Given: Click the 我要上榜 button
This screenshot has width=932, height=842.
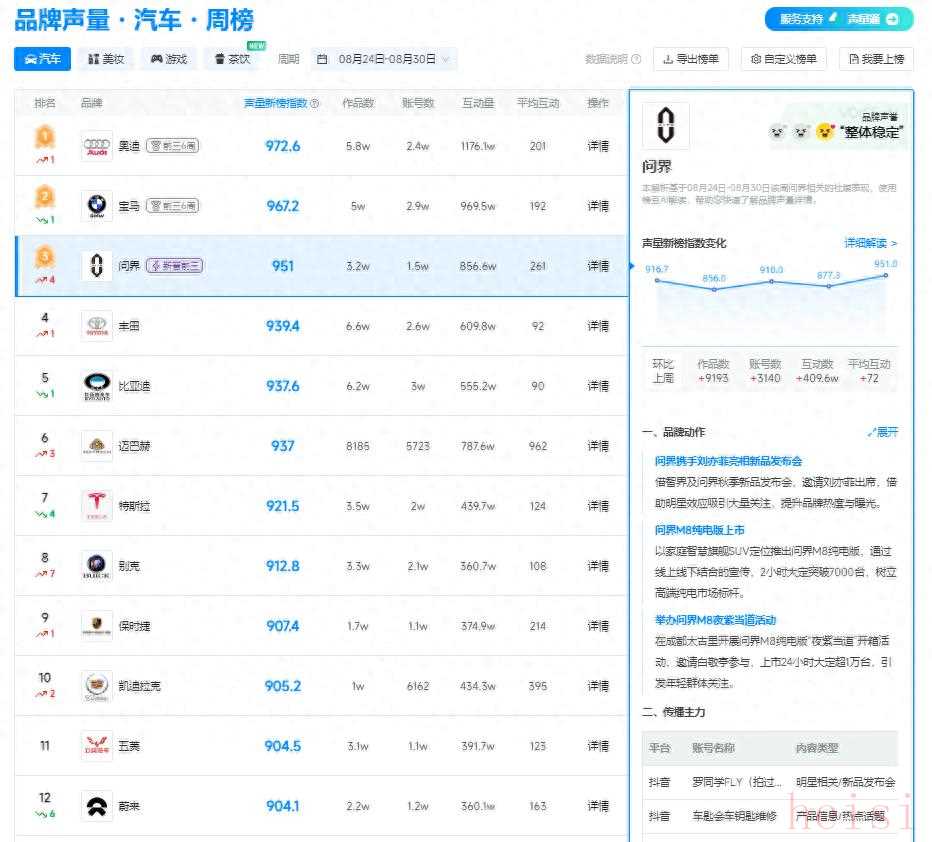Looking at the screenshot, I should (x=876, y=59).
